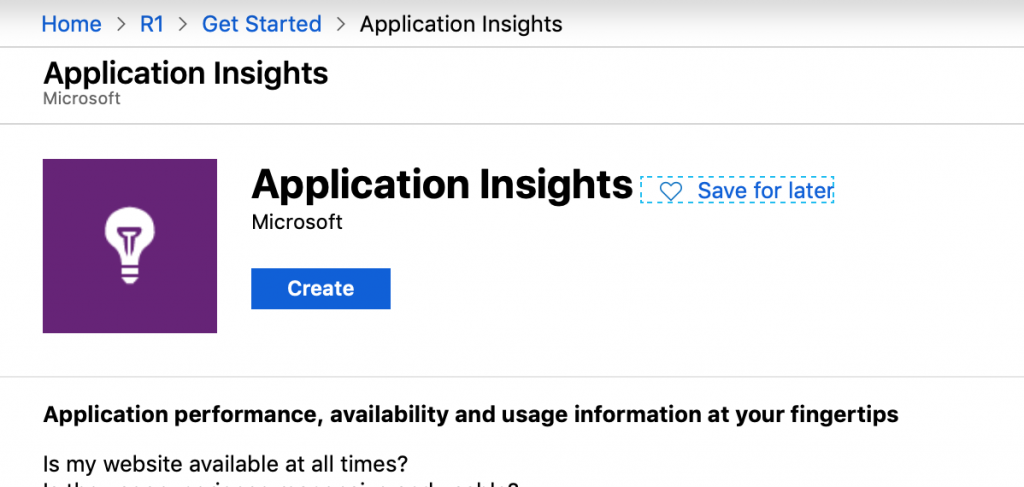
Task: Click the Microsoft publisher label under the Create heading
Action: [x=297, y=222]
